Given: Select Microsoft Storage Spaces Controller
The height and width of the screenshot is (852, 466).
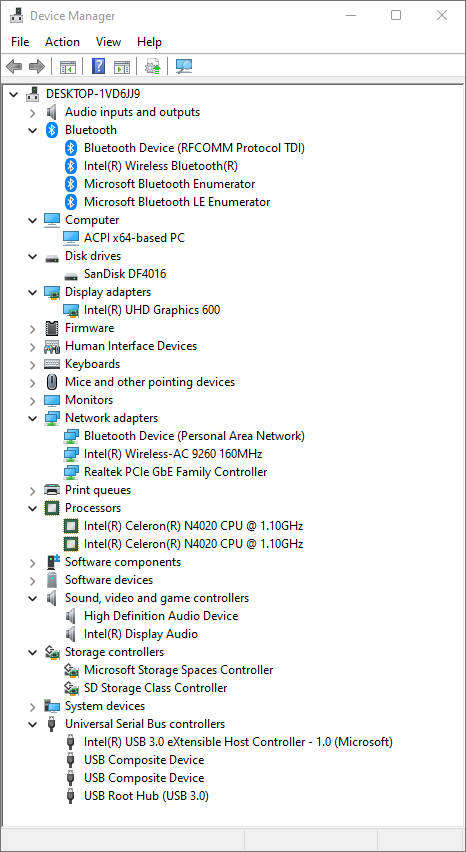Looking at the screenshot, I should [179, 670].
